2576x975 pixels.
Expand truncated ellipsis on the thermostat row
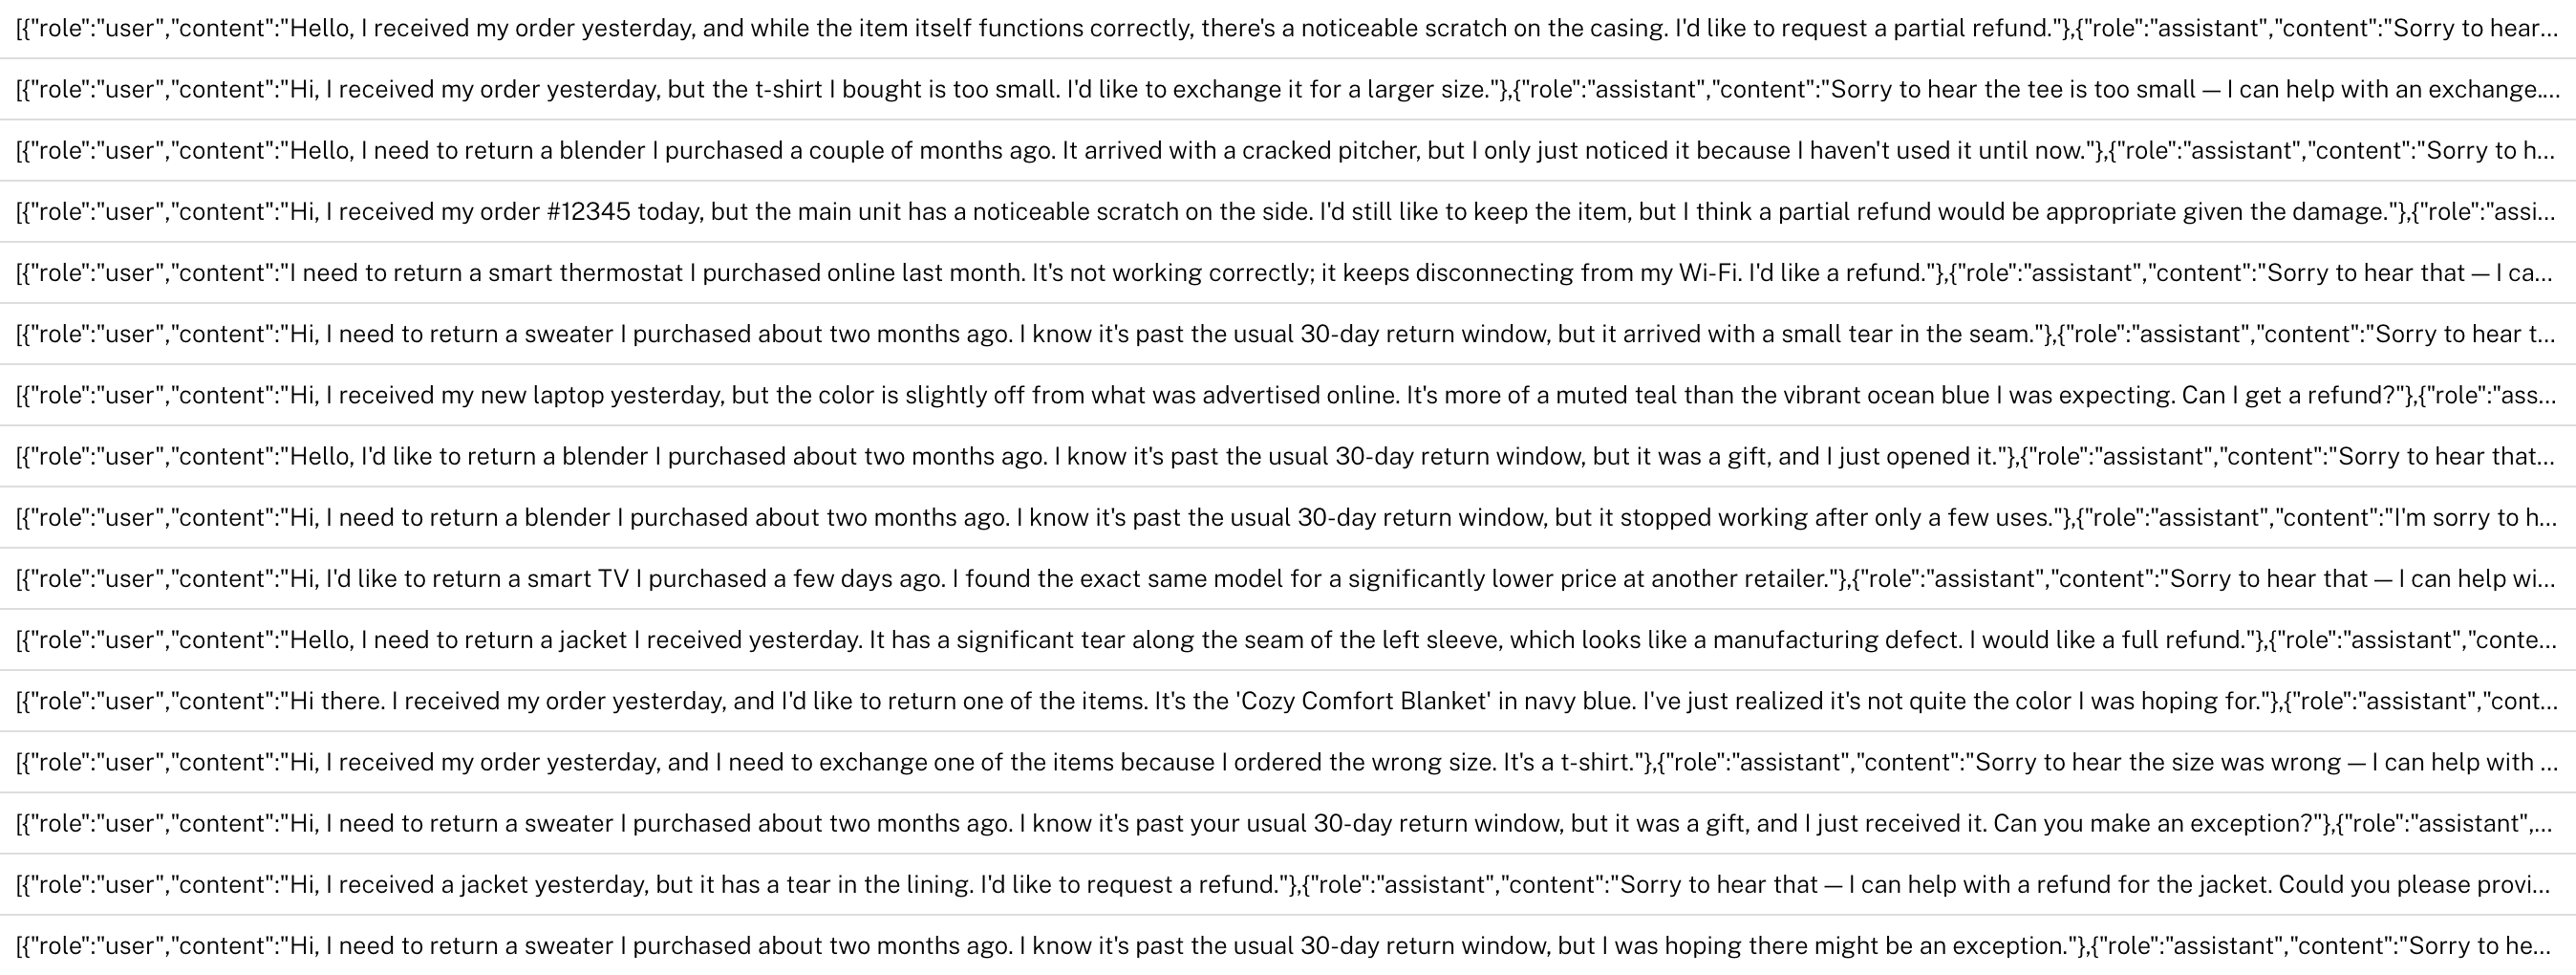tap(2545, 274)
